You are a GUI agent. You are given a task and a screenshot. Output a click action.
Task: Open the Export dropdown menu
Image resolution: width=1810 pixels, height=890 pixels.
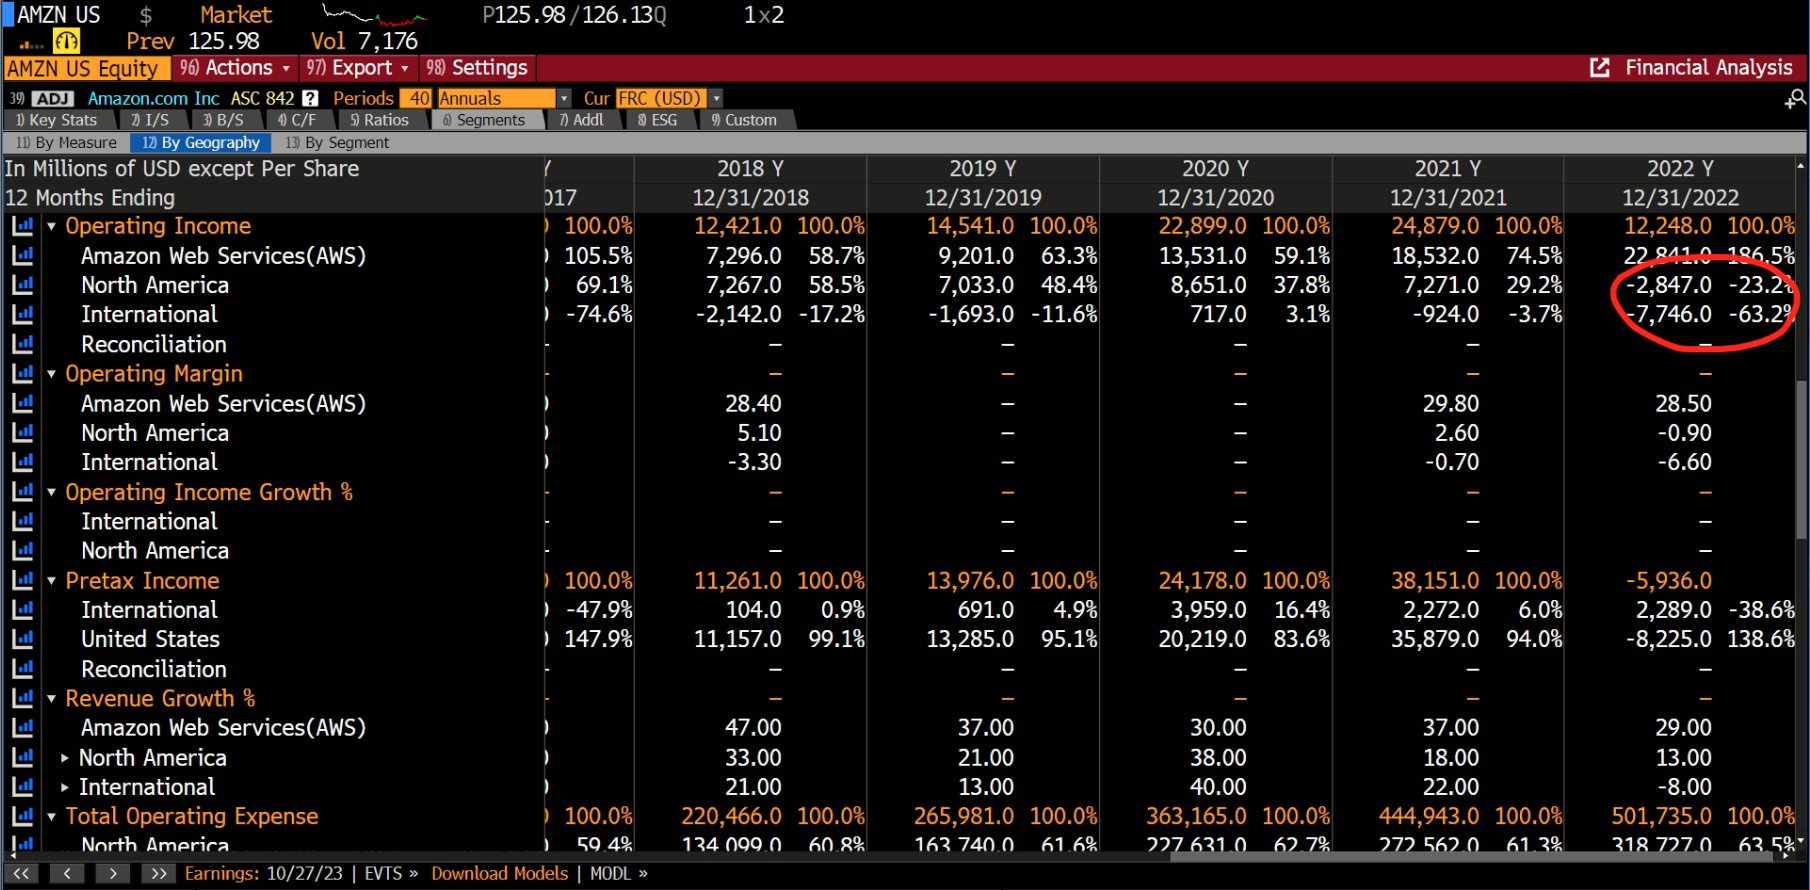(x=358, y=68)
